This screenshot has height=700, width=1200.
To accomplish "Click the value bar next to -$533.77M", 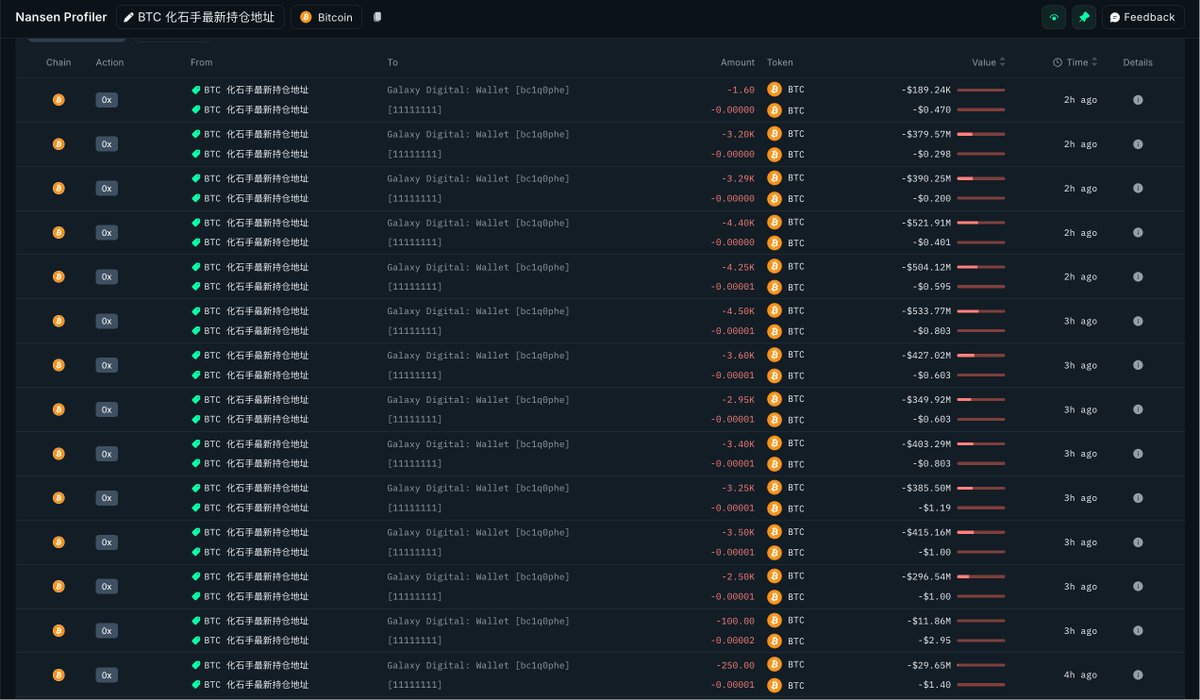I will click(x=981, y=311).
